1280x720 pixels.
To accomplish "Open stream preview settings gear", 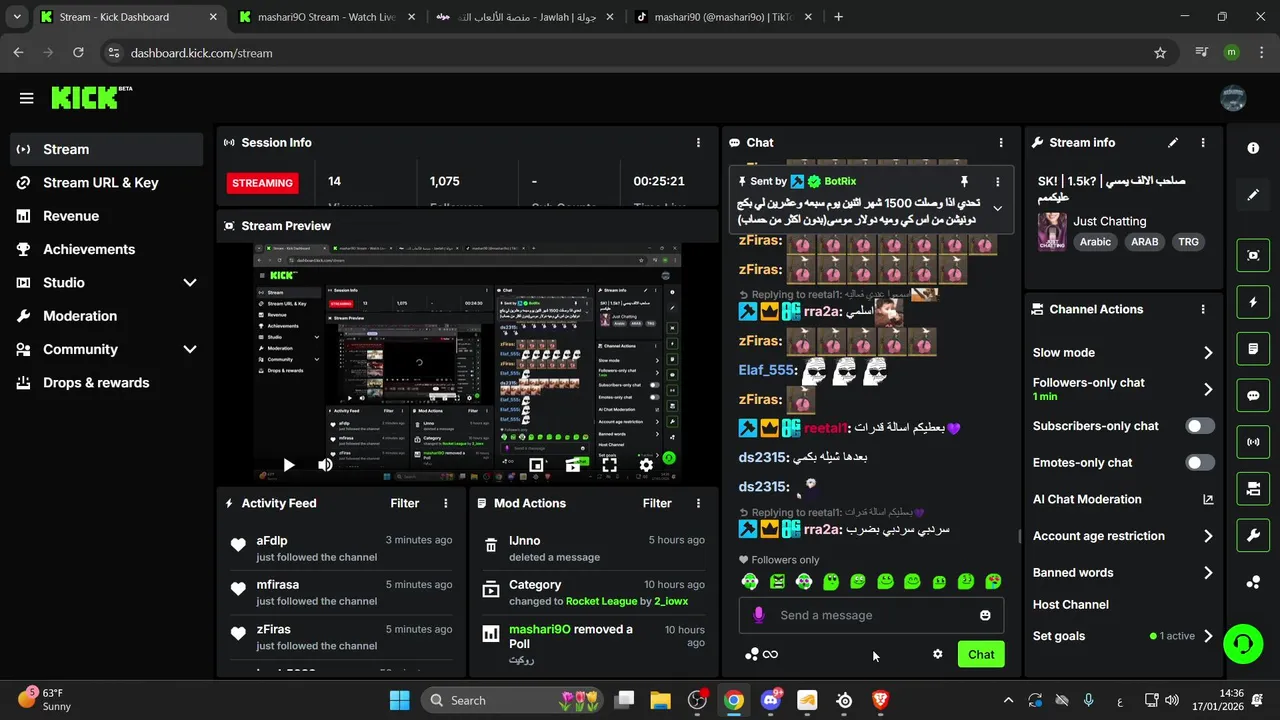I will [646, 465].
